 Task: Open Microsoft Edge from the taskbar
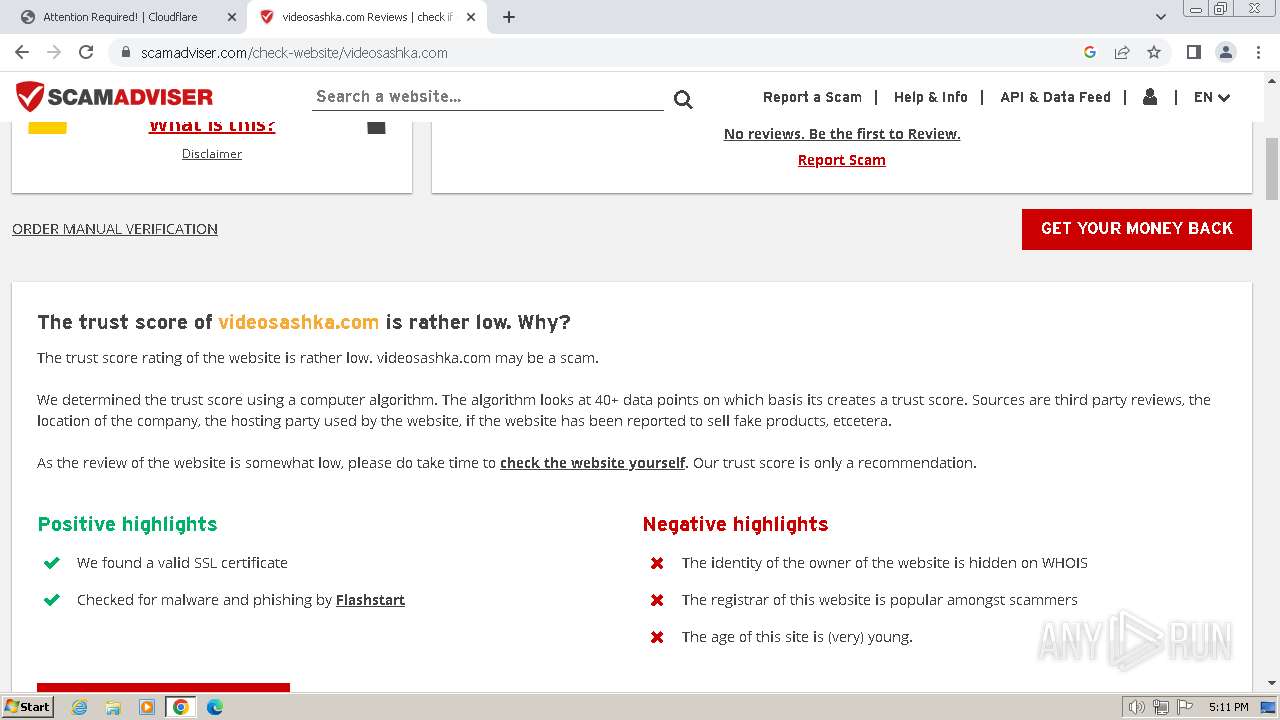coord(215,707)
